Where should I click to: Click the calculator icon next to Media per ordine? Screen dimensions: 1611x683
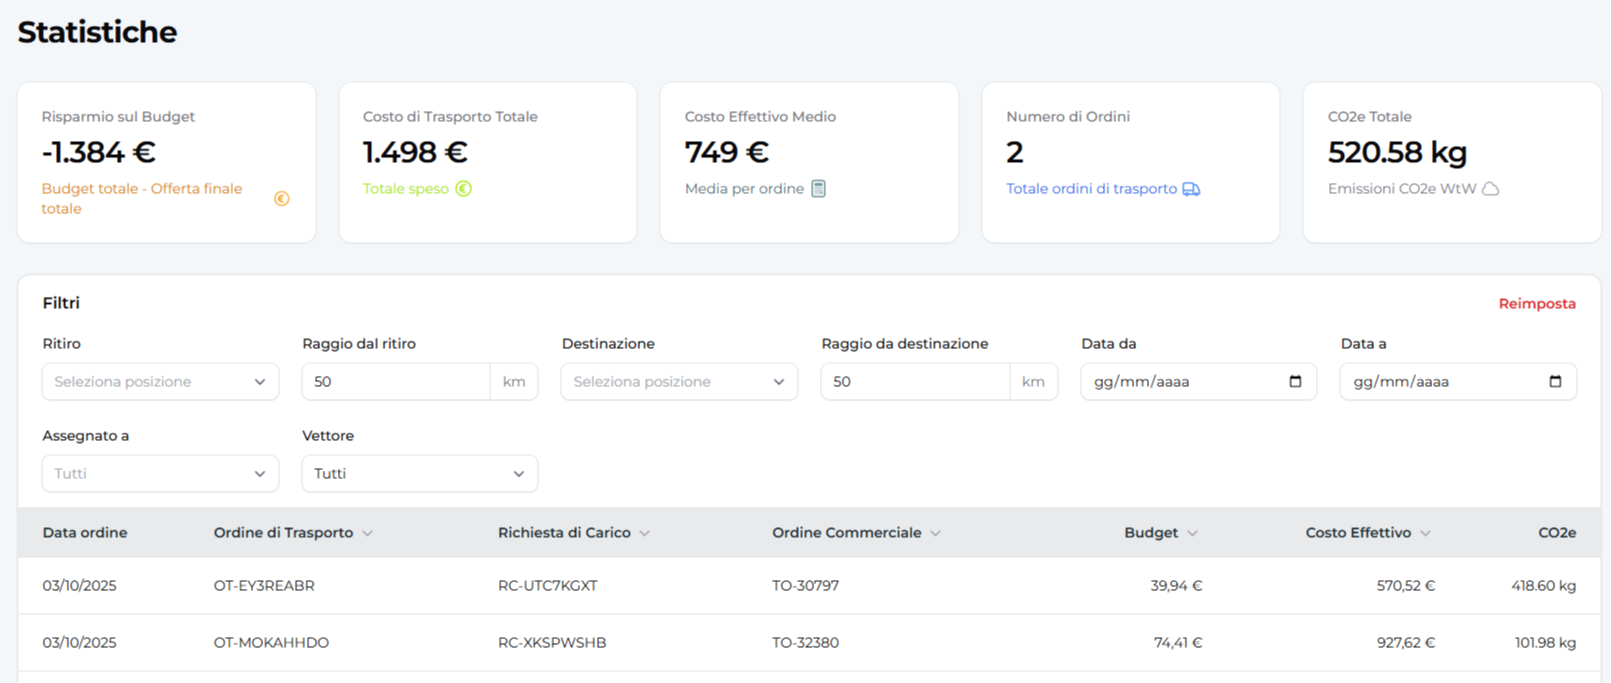[818, 189]
